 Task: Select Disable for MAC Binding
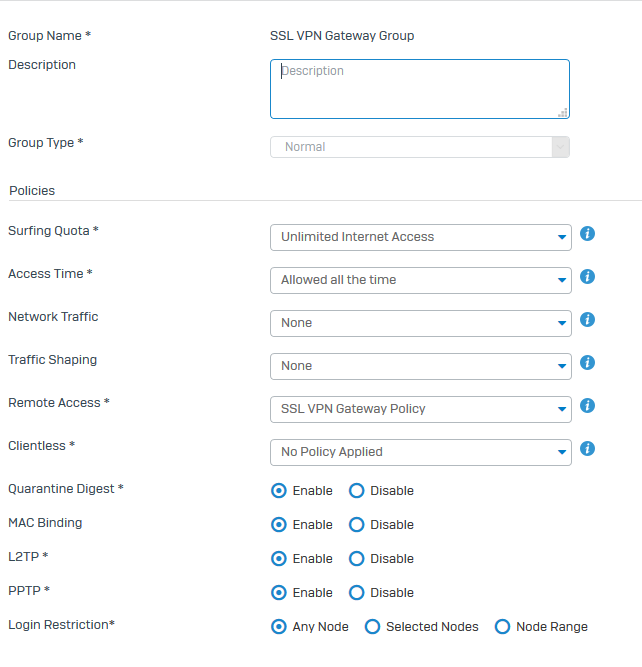(x=356, y=525)
